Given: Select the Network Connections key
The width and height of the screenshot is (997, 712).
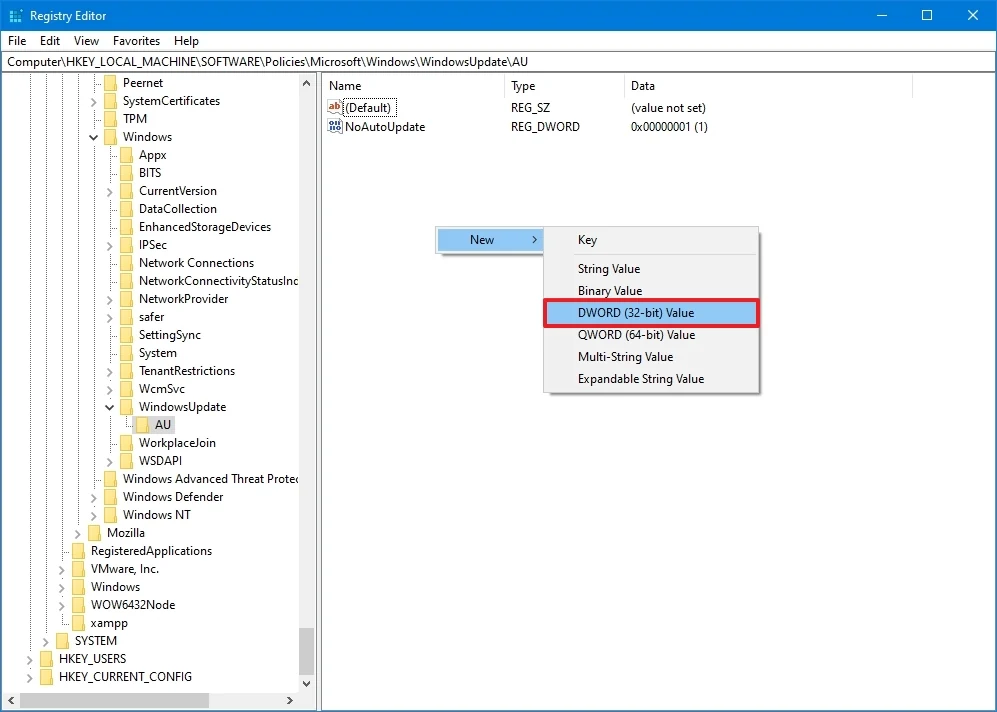Looking at the screenshot, I should pos(196,263).
